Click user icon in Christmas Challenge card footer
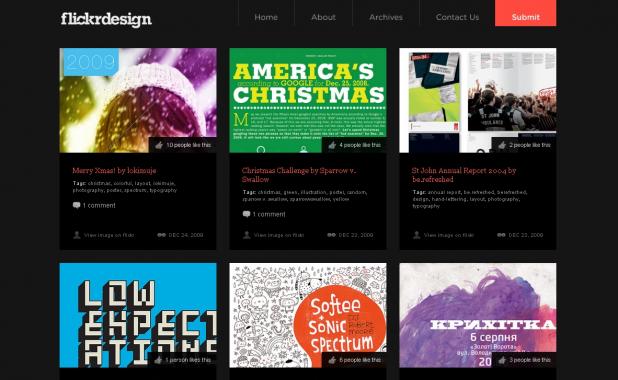618x380 pixels. click(x=247, y=235)
